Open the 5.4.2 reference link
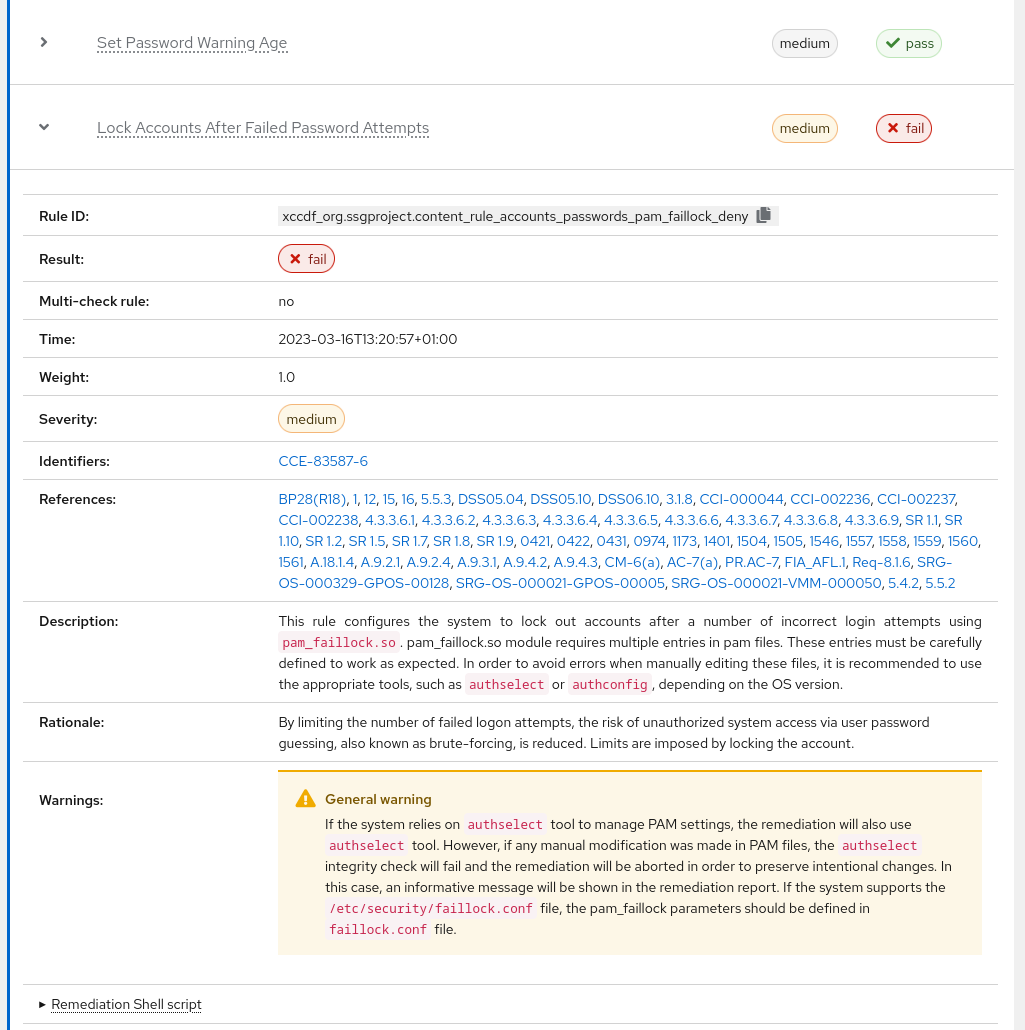This screenshot has height=1030, width=1025. (x=903, y=583)
